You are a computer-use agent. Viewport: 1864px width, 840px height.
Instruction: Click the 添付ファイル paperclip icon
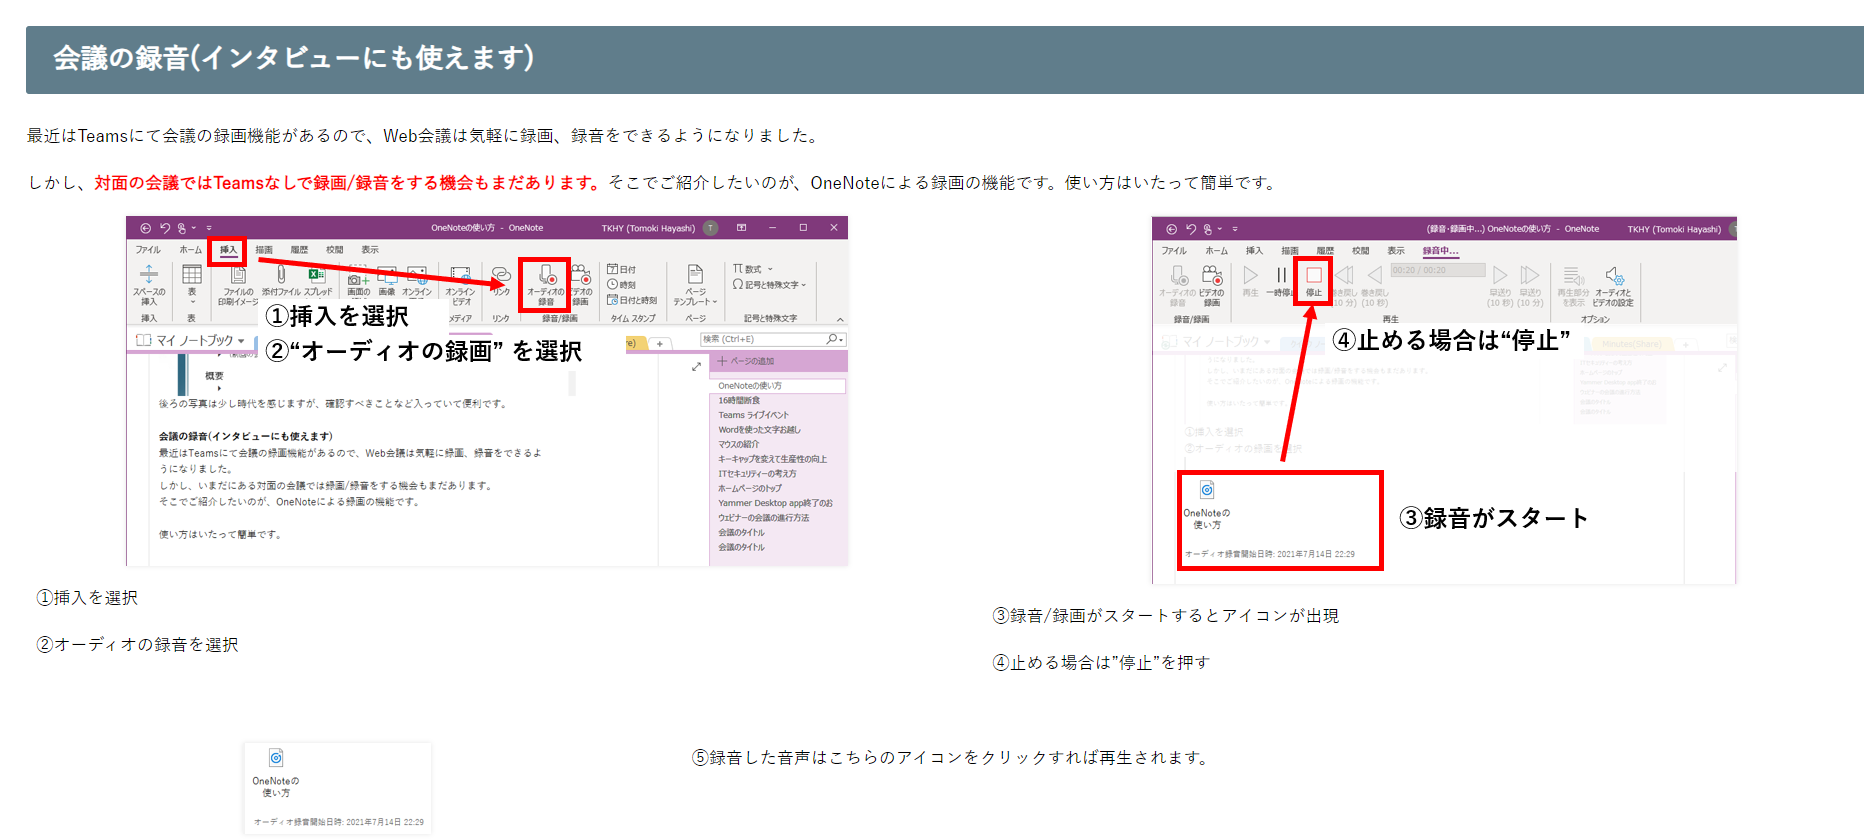coord(281,275)
